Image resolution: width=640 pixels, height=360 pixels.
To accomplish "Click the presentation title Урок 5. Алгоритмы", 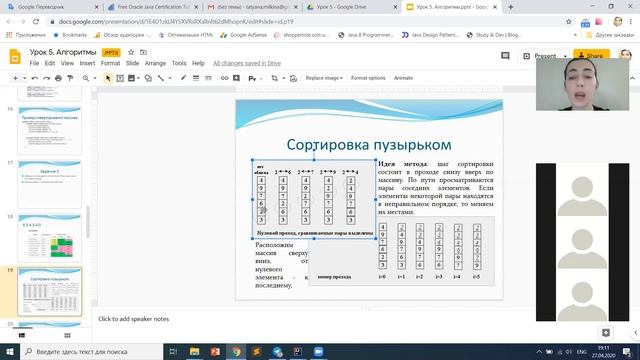I will point(63,52).
